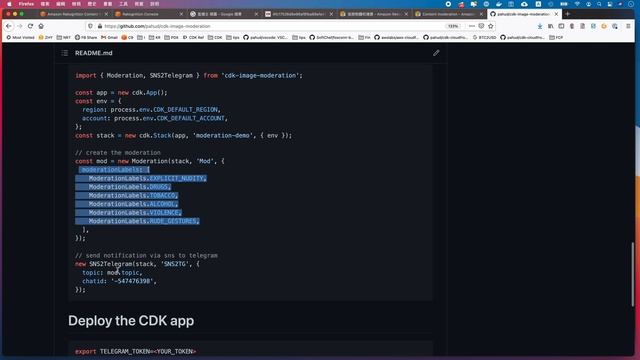The height and width of the screenshot is (360, 640).
Task: Open the FB Share bookmark
Action: point(86,37)
